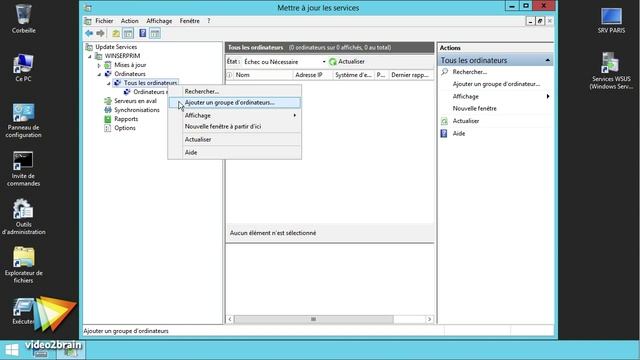Click the WINSERPRIM server icon

pyautogui.click(x=99, y=56)
